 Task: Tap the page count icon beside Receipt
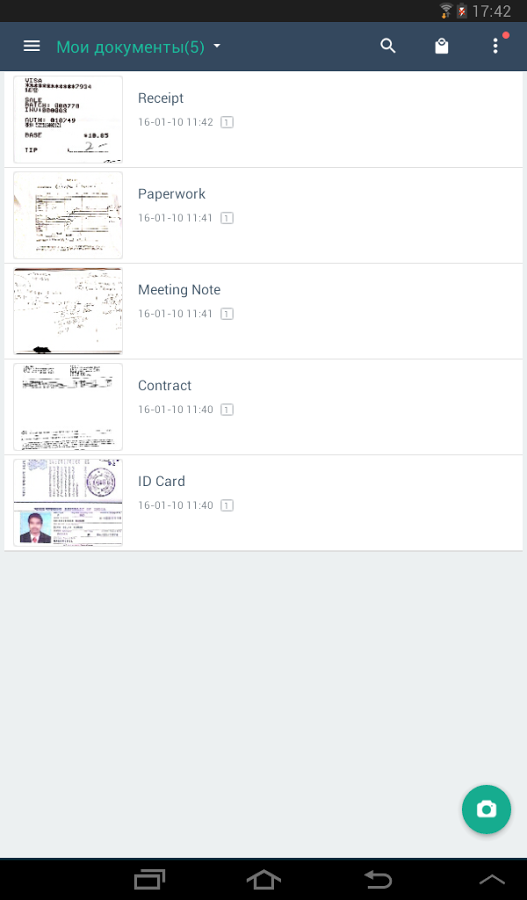(227, 122)
